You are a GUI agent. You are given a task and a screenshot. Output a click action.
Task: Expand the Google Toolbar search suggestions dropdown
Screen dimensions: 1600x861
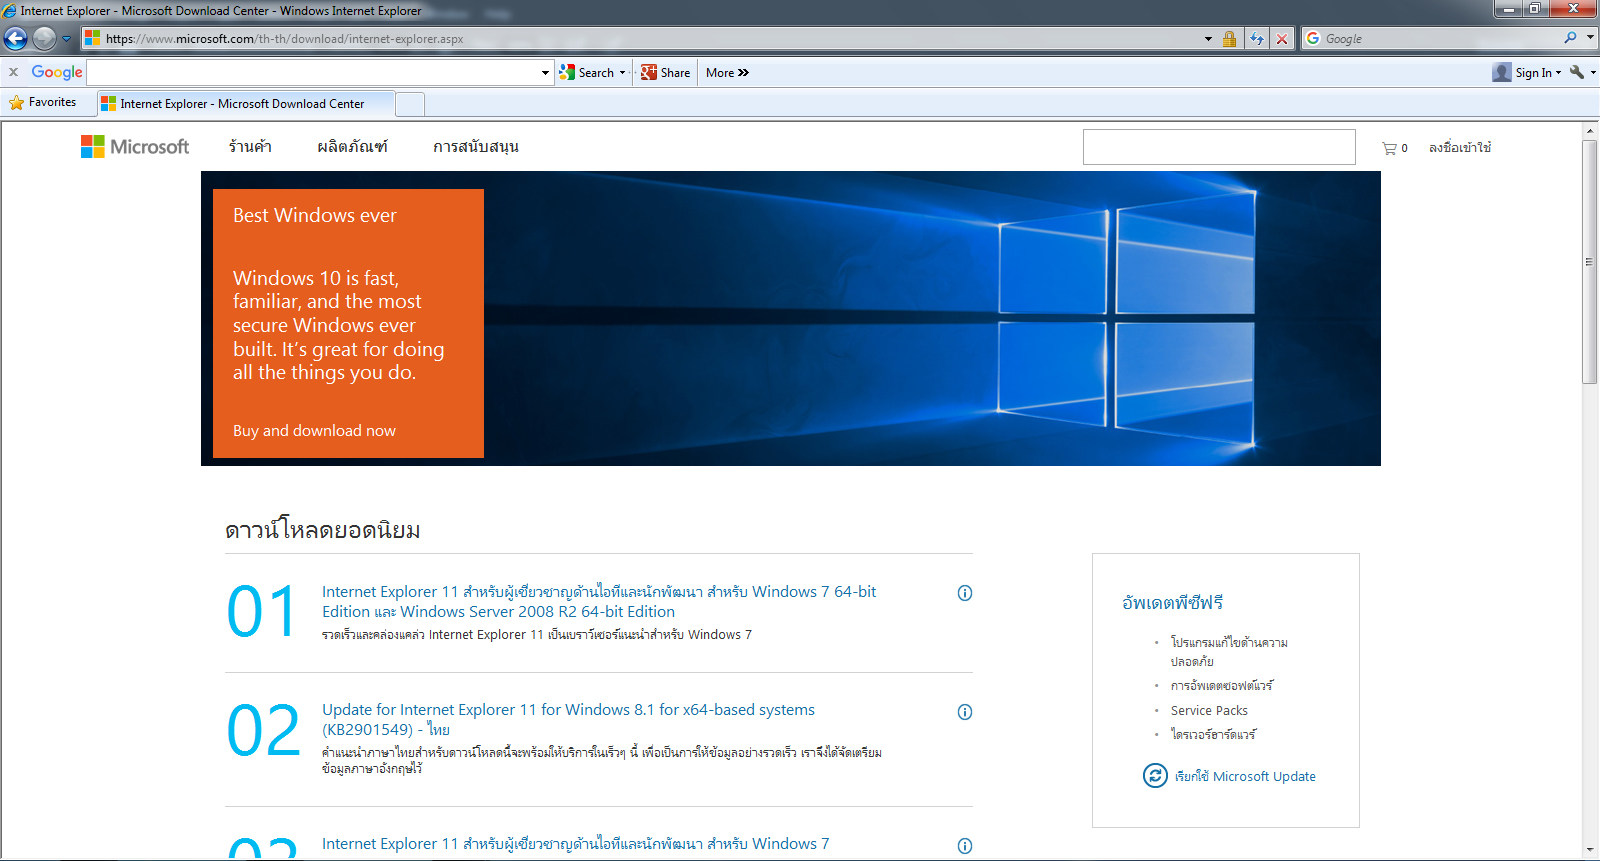point(545,72)
